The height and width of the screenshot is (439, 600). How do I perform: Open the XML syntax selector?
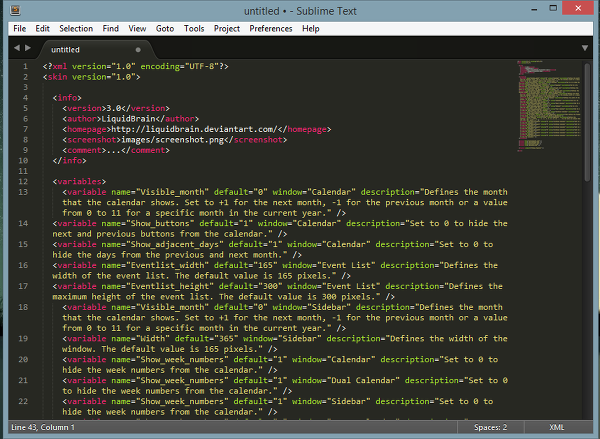click(557, 428)
